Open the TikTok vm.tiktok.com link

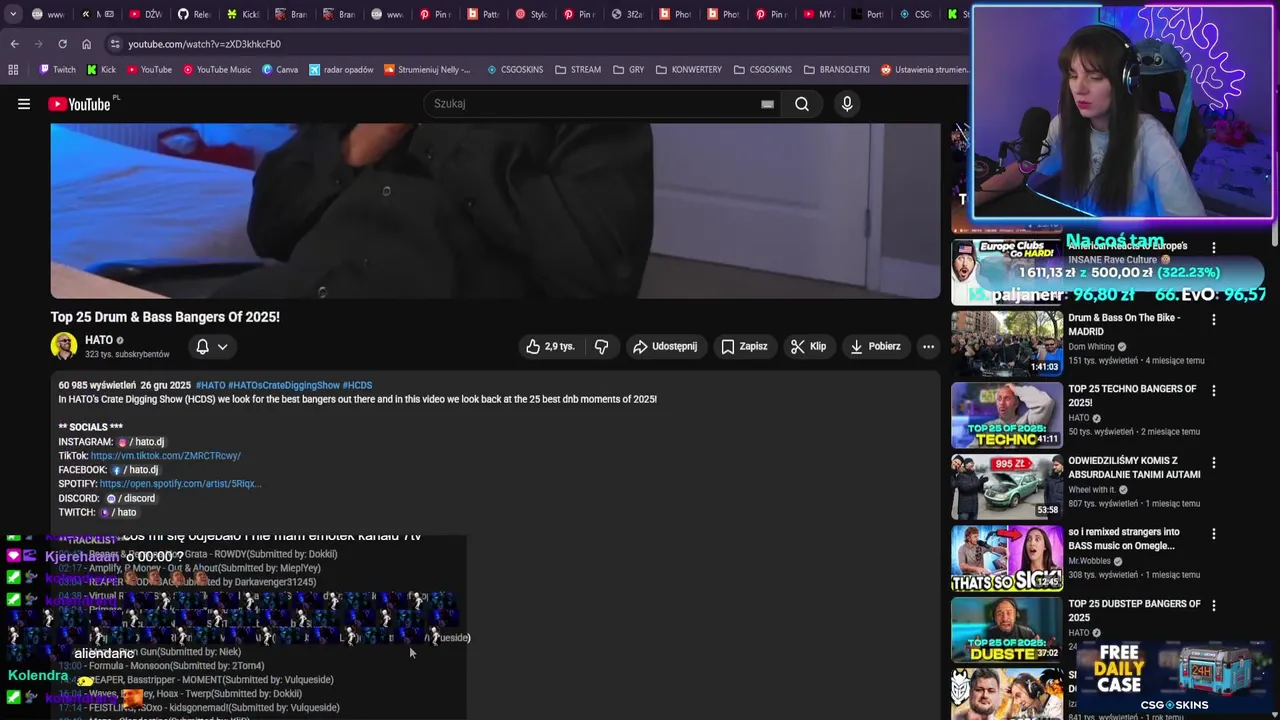pyautogui.click(x=166, y=456)
